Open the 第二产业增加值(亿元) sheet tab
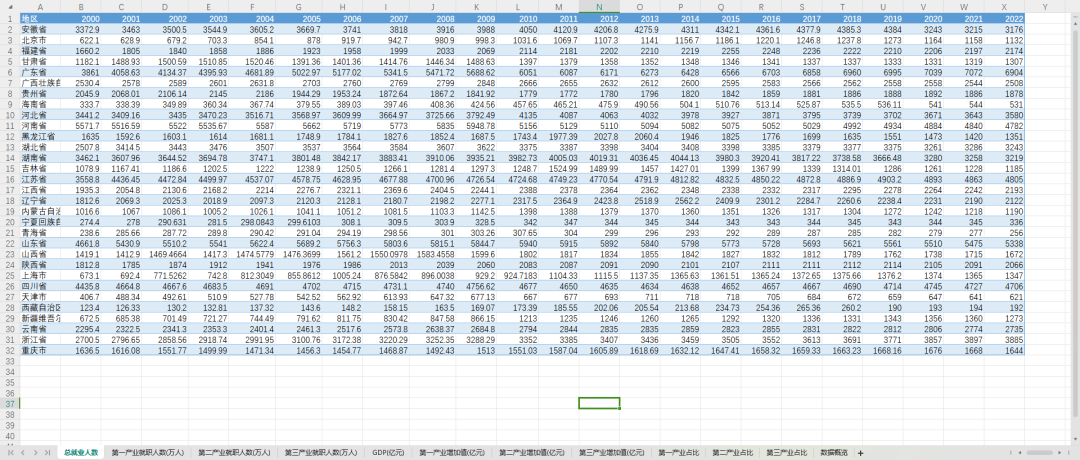 point(532,452)
